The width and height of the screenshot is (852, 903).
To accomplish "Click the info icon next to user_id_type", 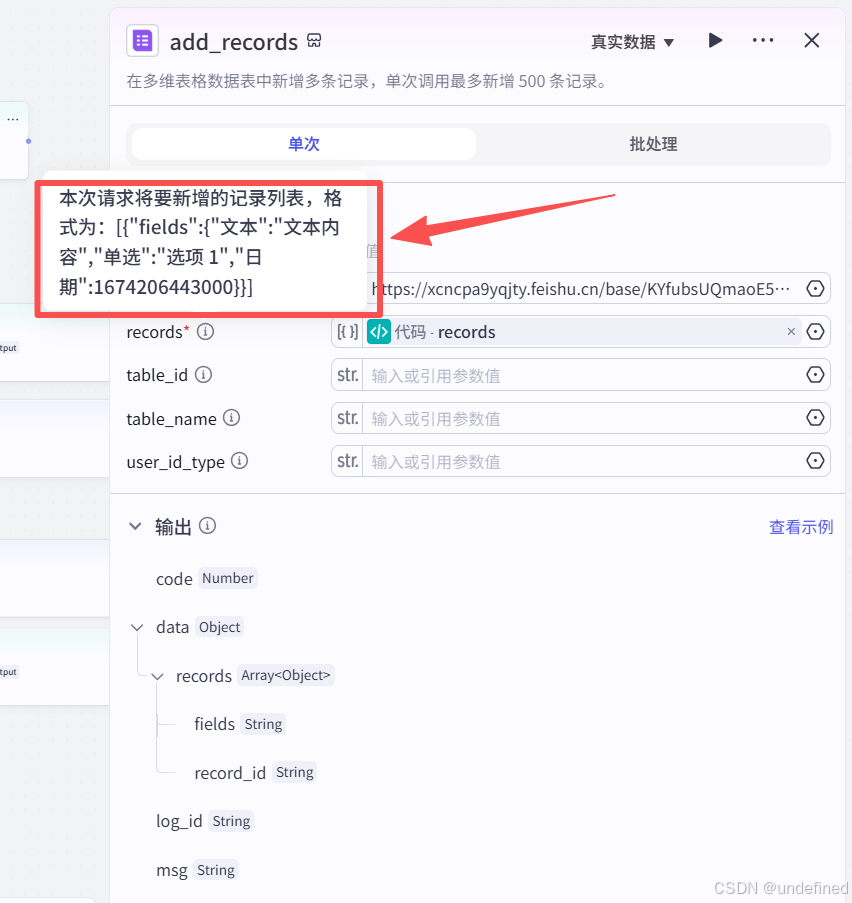I will tap(238, 461).
